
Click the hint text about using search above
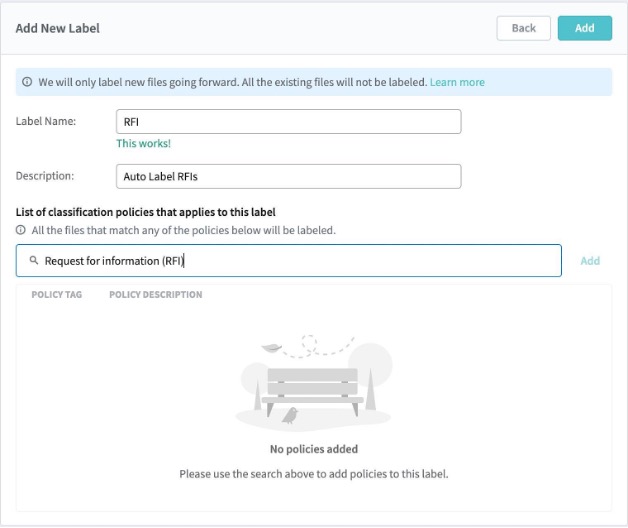313,473
